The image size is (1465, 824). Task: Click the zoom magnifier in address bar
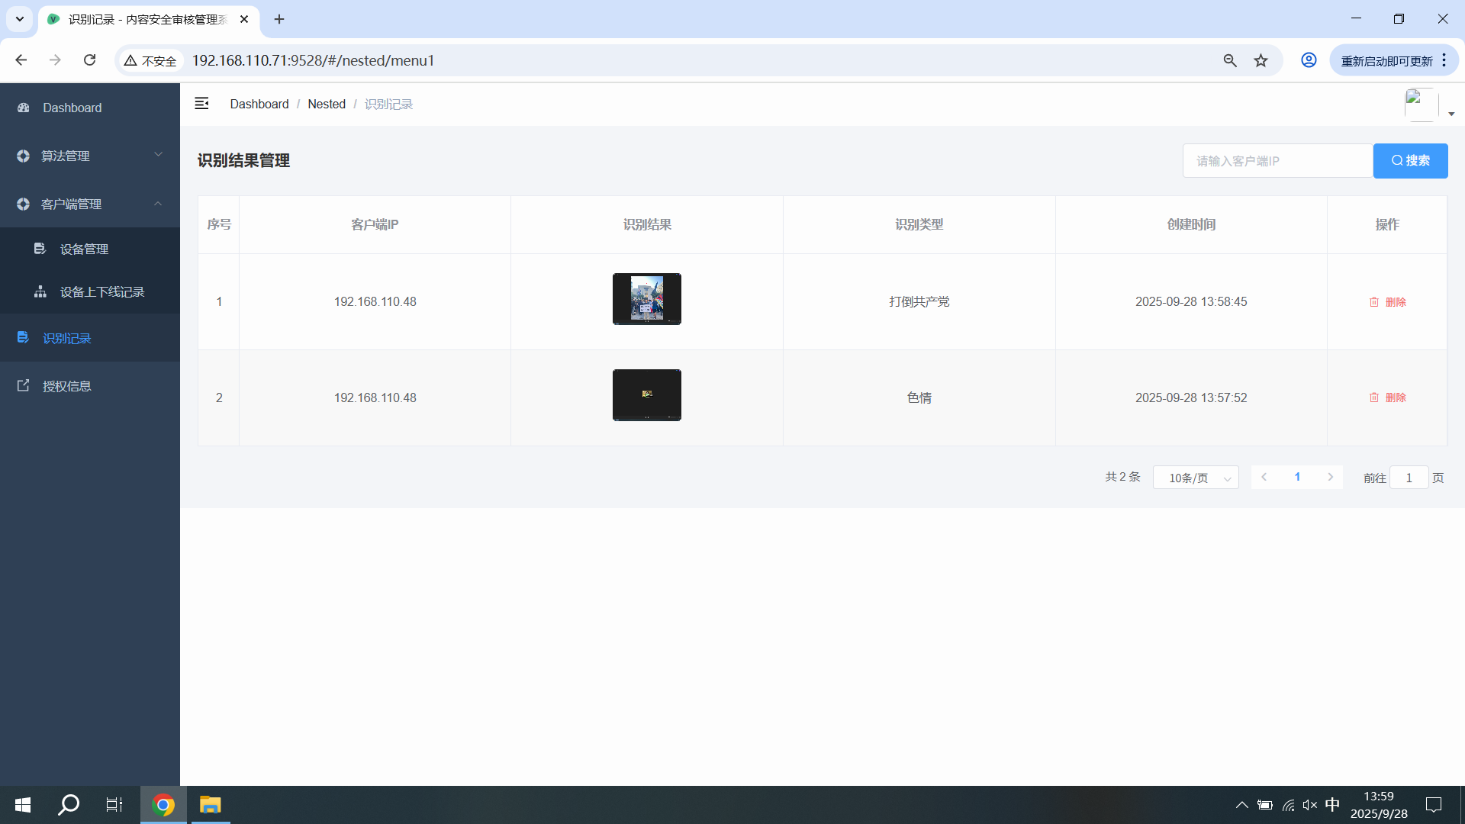pos(1230,60)
